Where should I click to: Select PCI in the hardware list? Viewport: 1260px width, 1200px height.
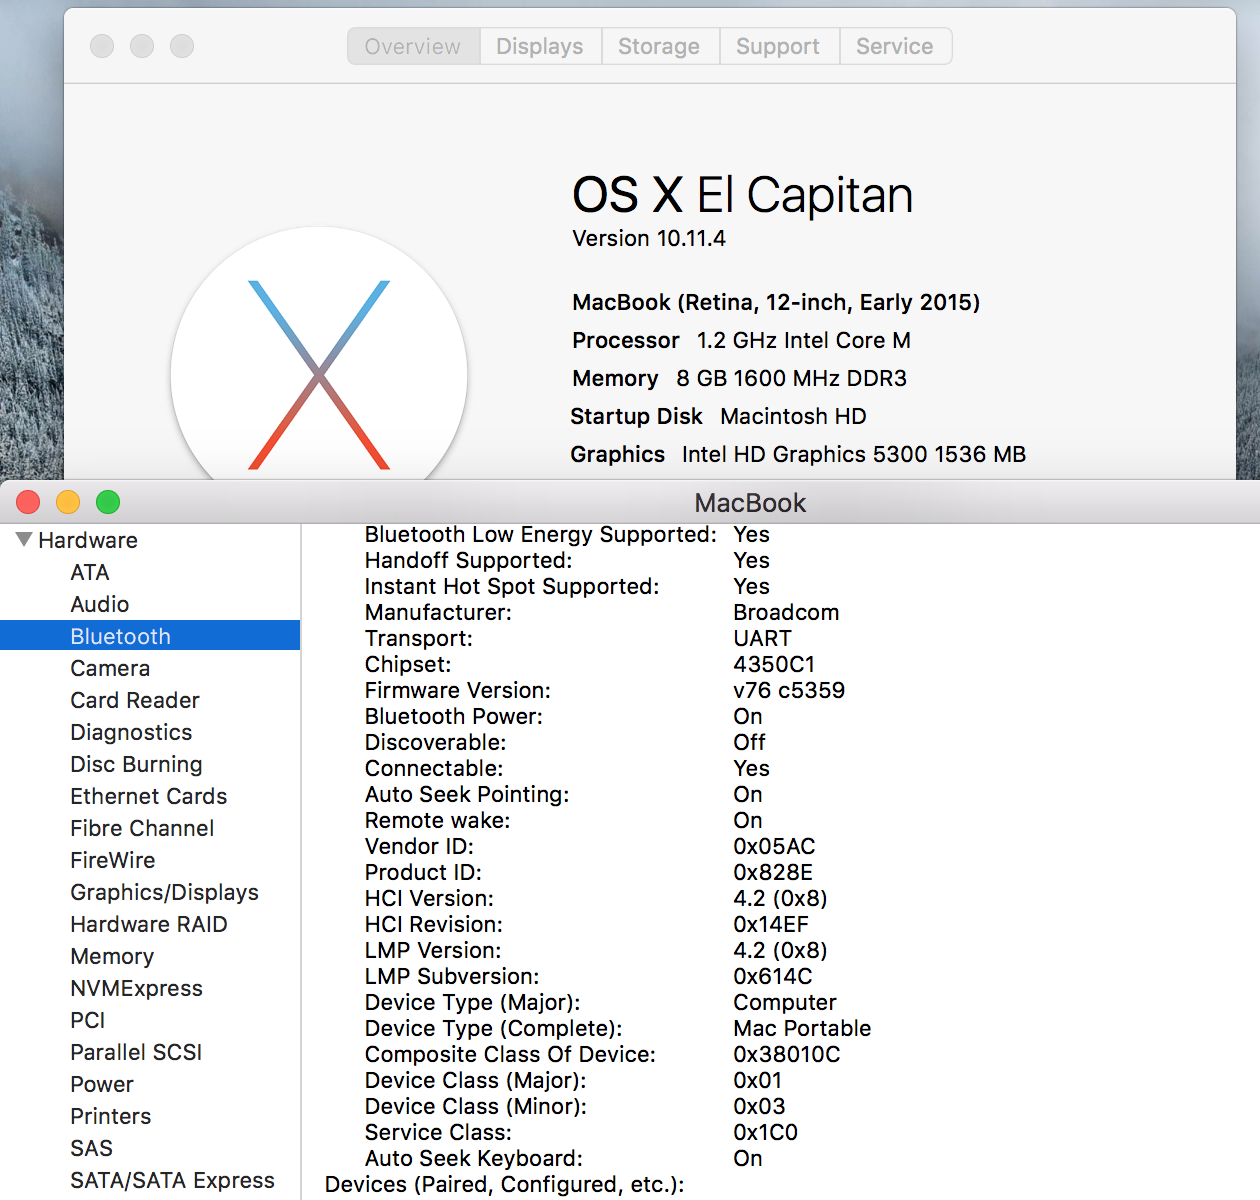(88, 1020)
